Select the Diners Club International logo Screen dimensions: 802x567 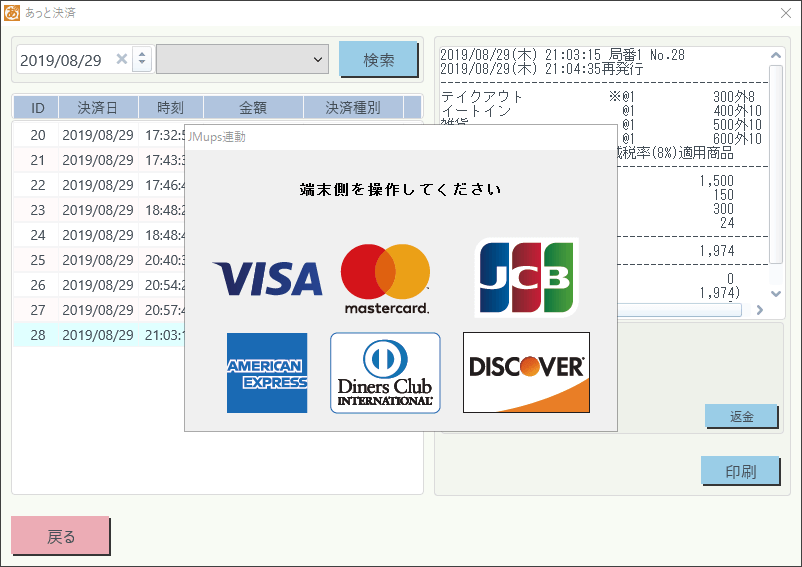tap(385, 373)
